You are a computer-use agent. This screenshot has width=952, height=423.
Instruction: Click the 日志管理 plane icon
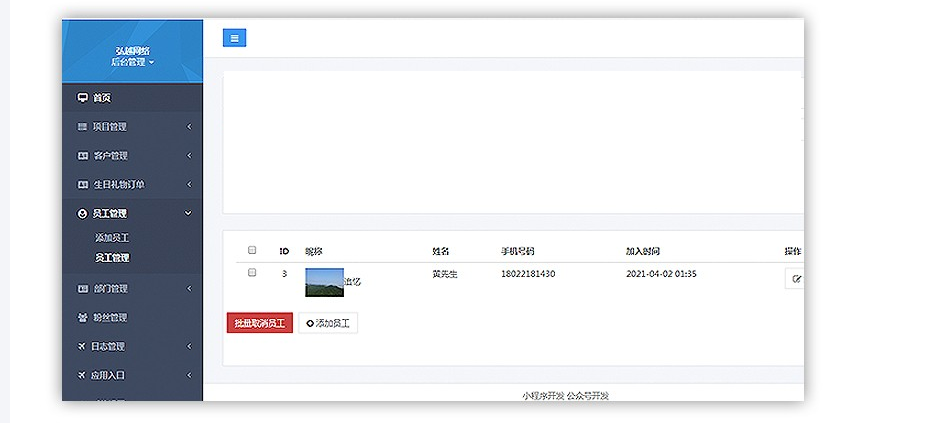click(x=82, y=347)
